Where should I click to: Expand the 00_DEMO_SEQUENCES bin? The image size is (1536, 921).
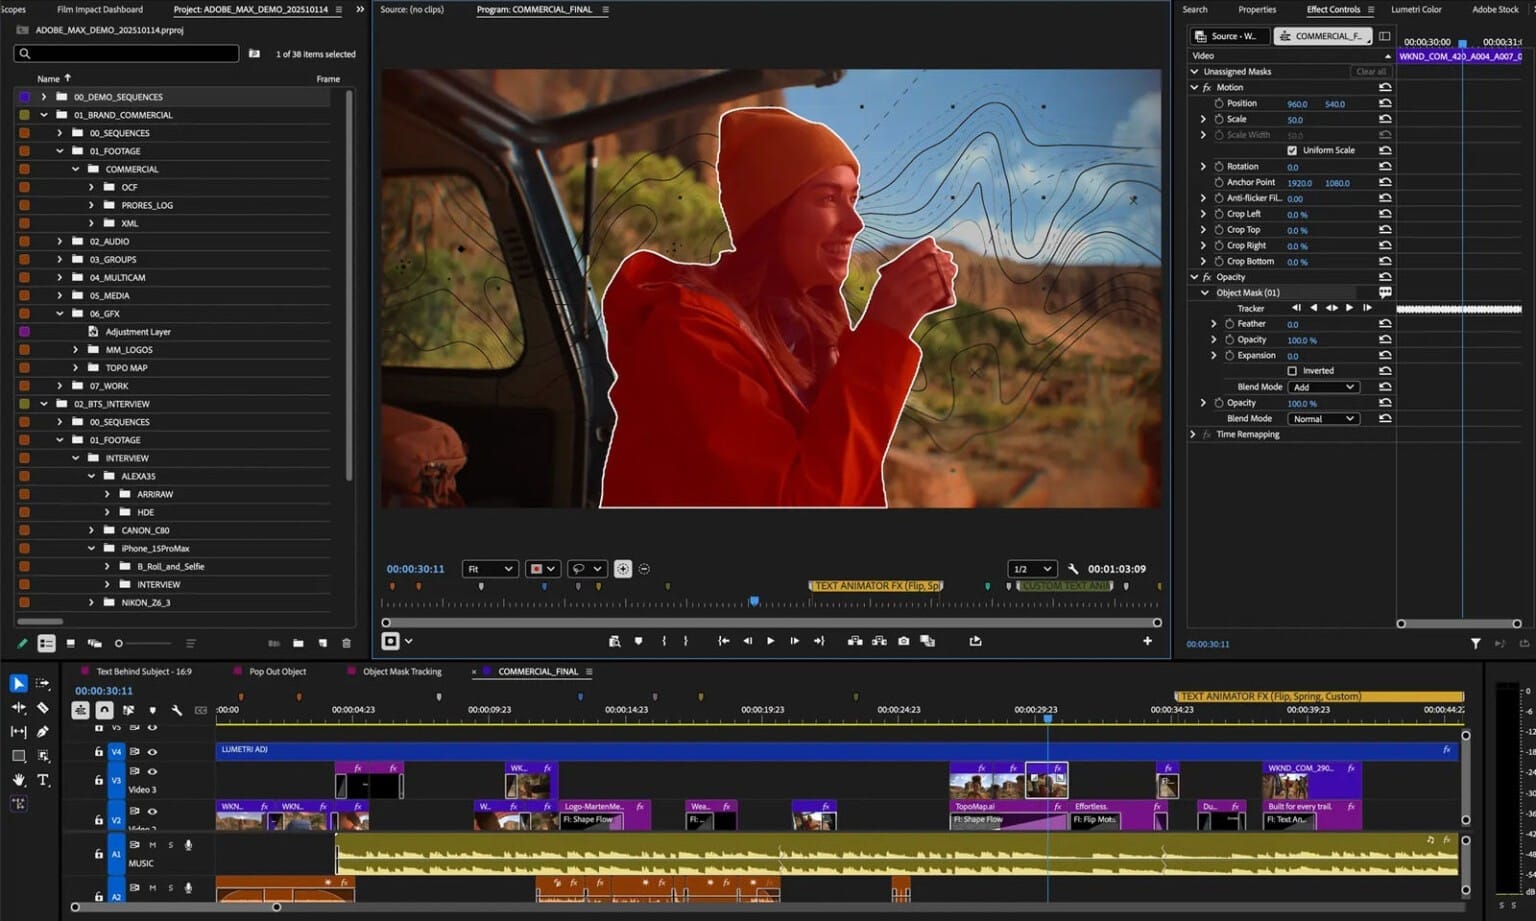click(43, 97)
